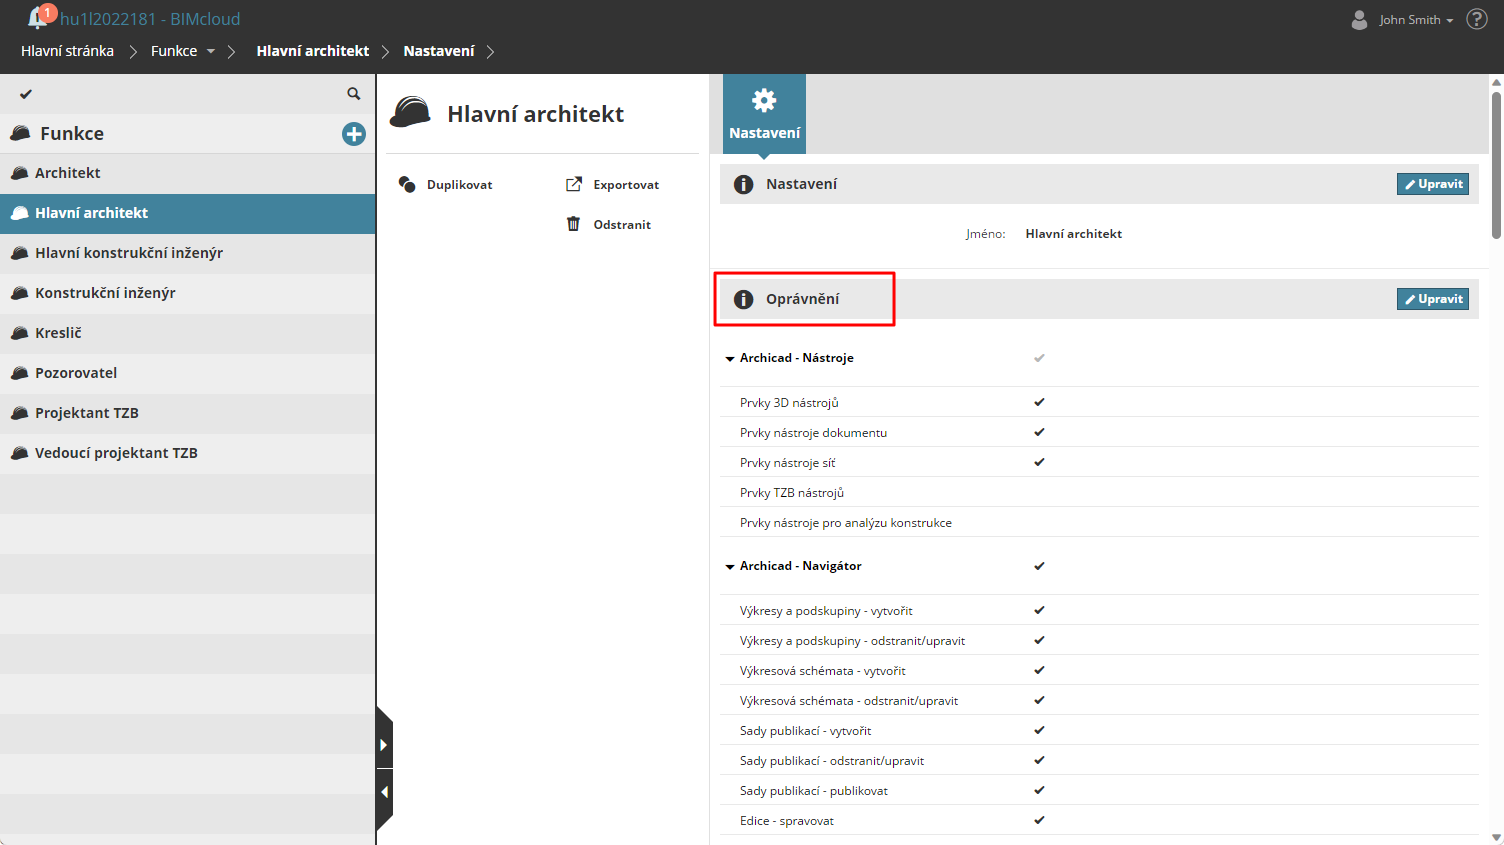1504x845 pixels.
Task: Toggle Prvky 3D nástrojů checkmark
Action: (x=1039, y=402)
